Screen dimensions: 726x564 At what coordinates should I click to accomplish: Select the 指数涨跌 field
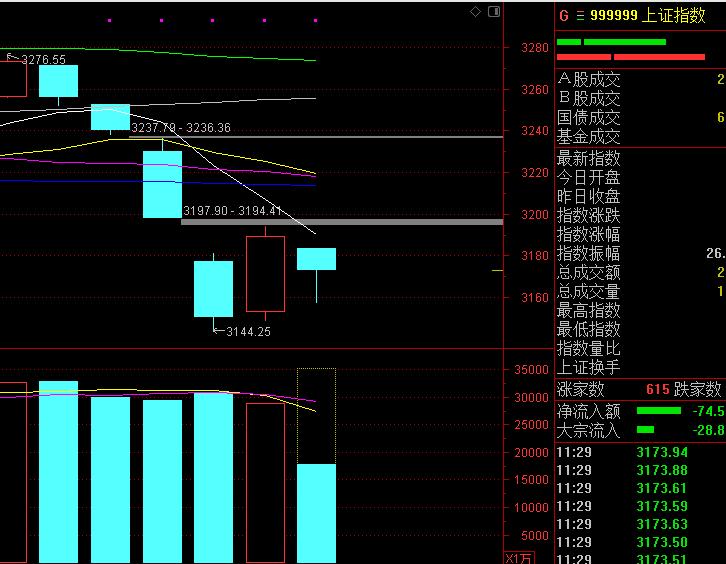tap(640, 215)
